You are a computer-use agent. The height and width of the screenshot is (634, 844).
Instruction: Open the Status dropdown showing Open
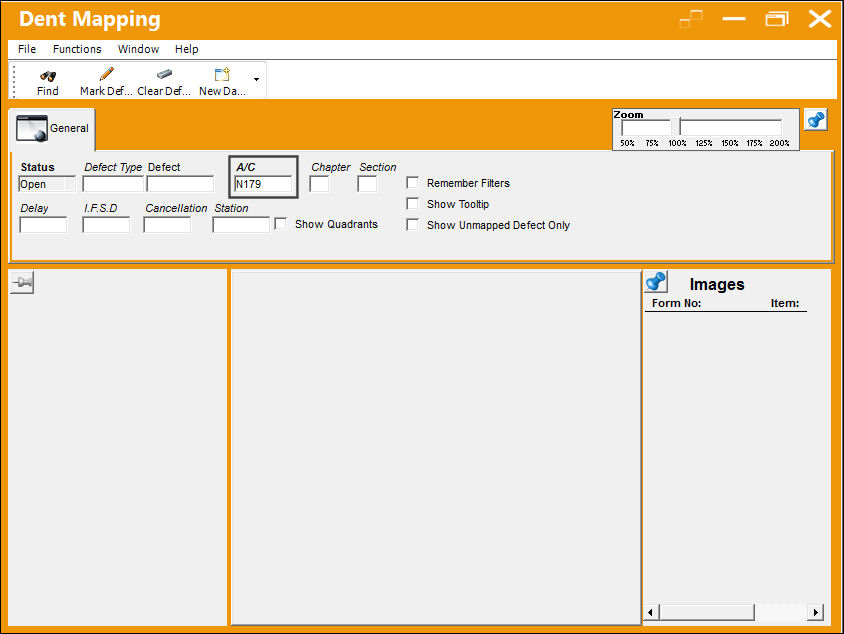pyautogui.click(x=47, y=184)
